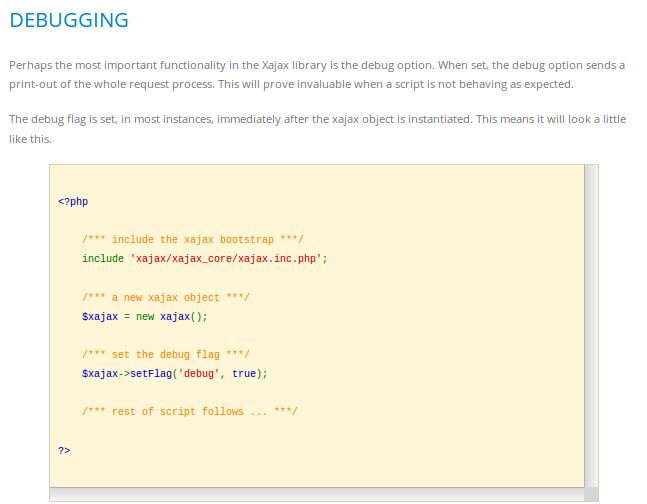
Task: Click the '$xajax->setFlag('debug', true);' line
Action: (175, 374)
